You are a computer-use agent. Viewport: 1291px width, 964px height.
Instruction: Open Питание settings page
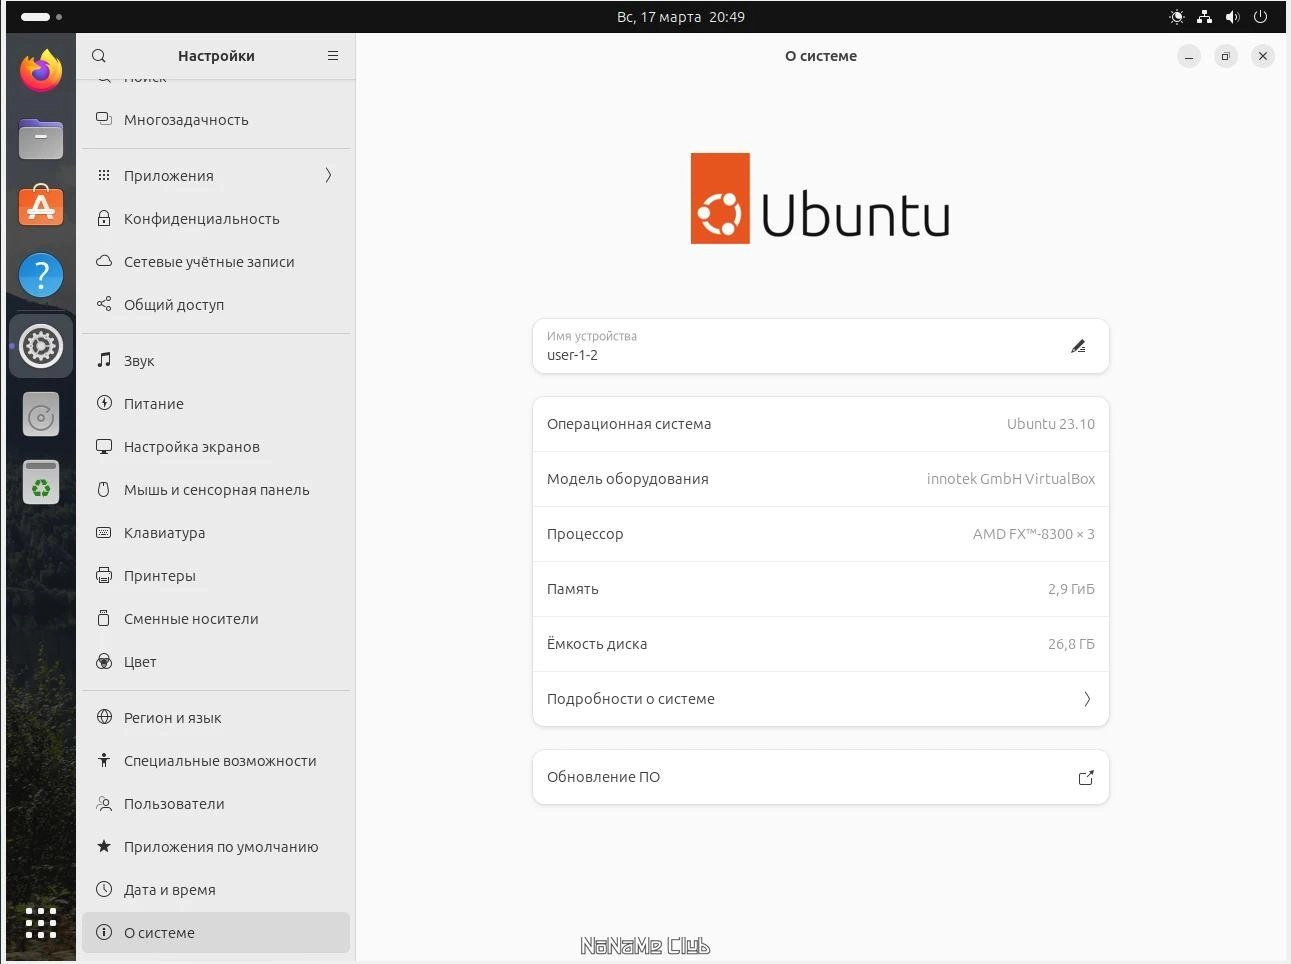tap(216, 403)
